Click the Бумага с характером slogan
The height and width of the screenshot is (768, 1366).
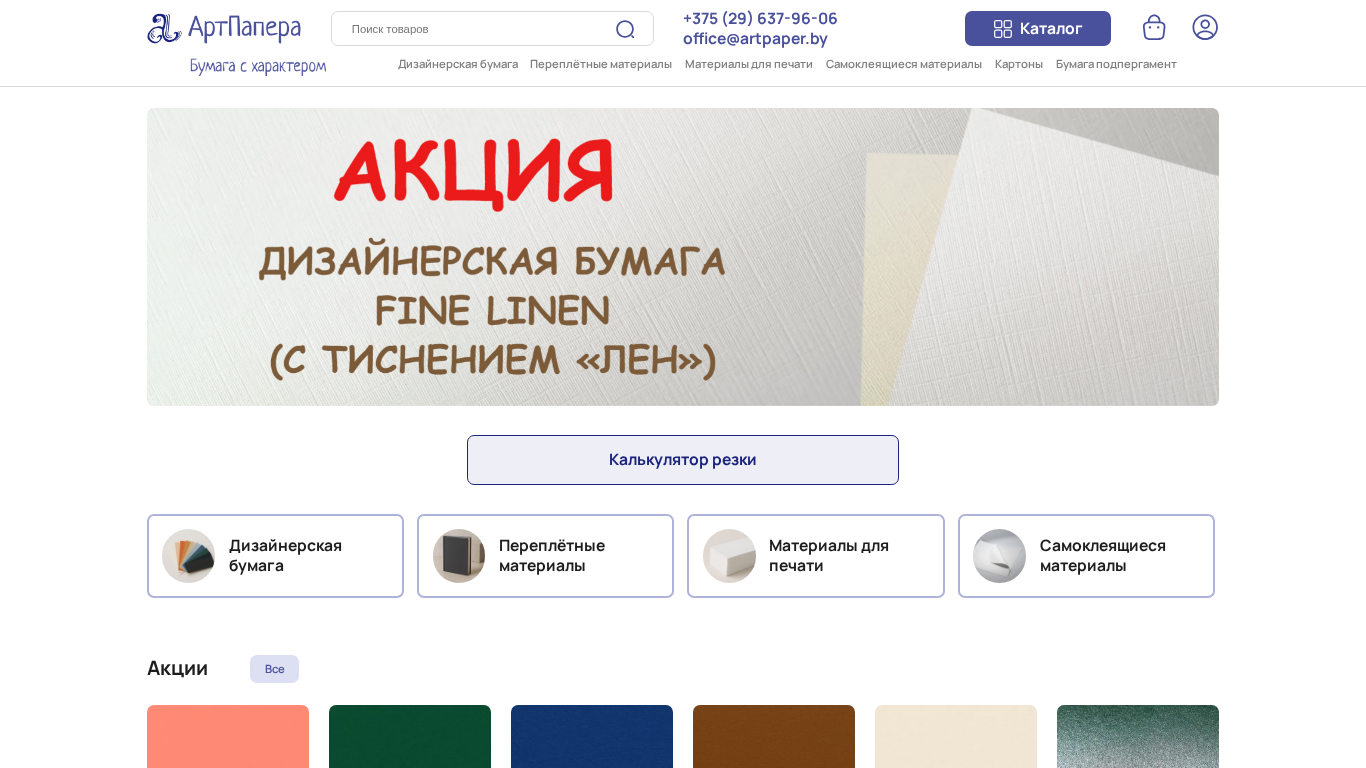tap(258, 66)
